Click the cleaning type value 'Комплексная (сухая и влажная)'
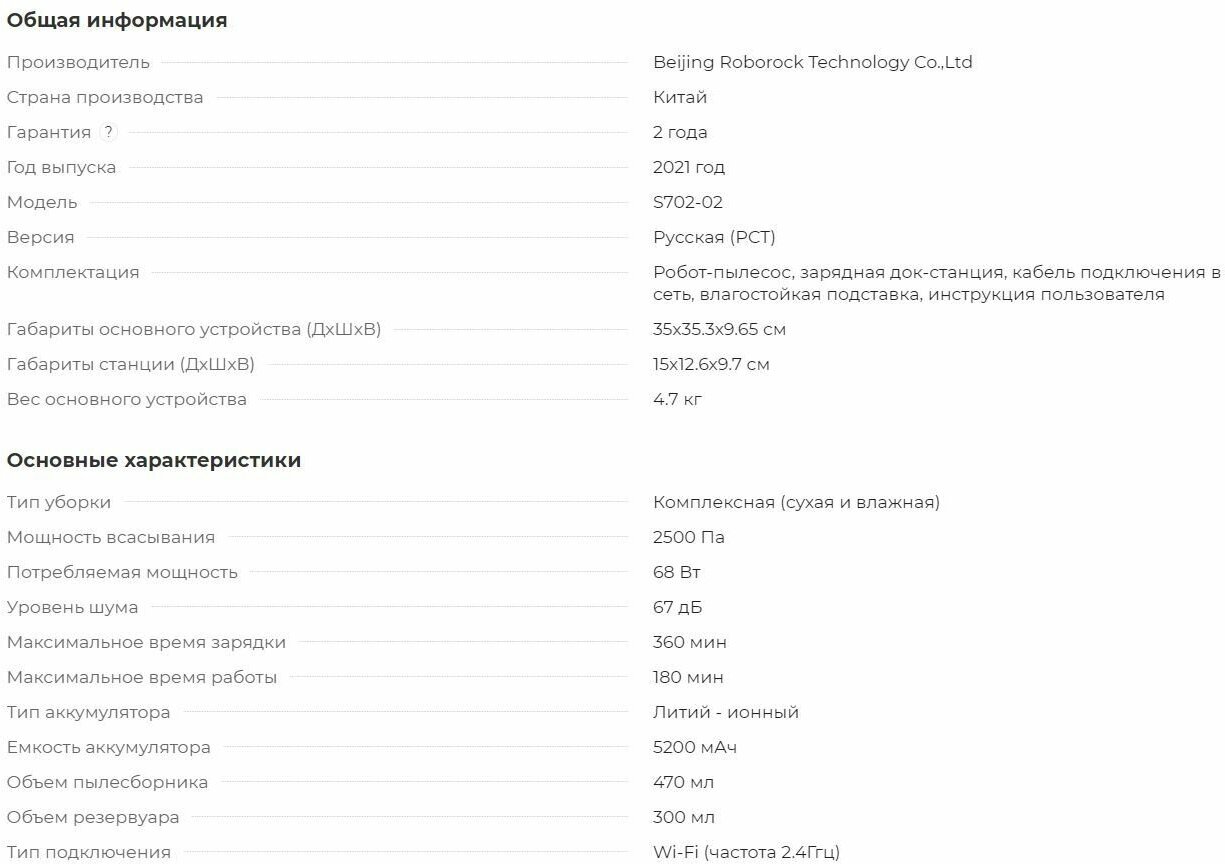 point(796,502)
